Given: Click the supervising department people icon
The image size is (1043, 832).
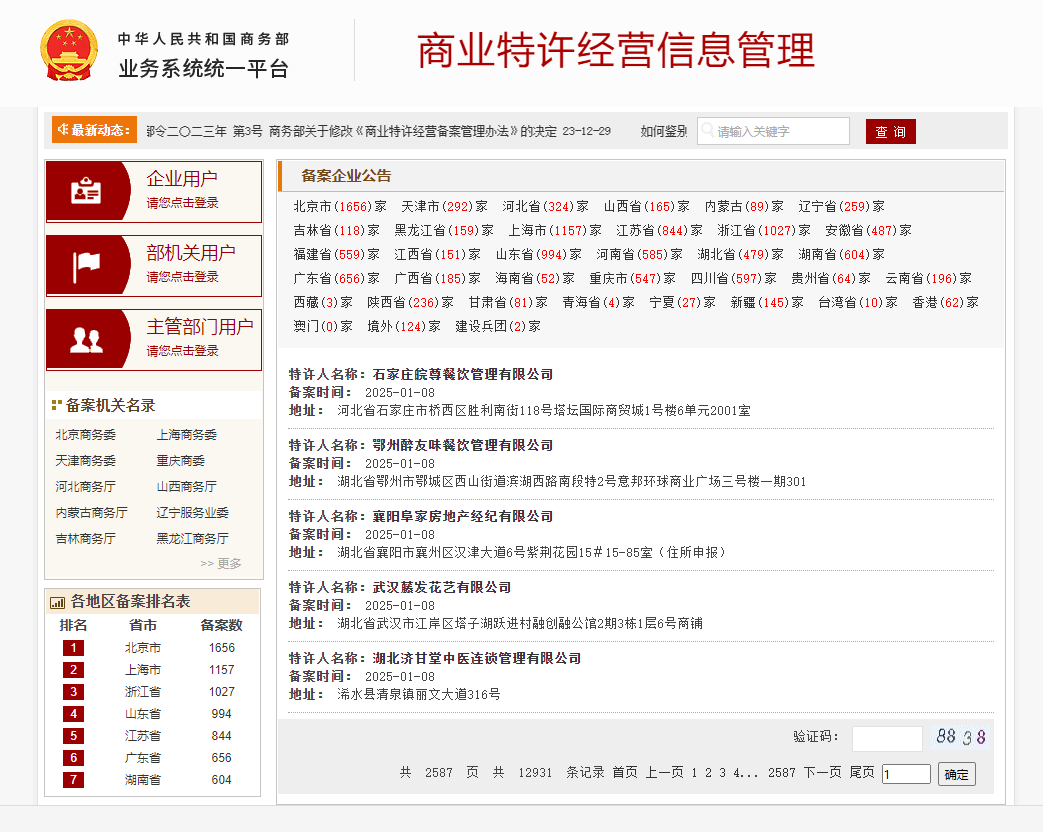Looking at the screenshot, I should [86, 340].
